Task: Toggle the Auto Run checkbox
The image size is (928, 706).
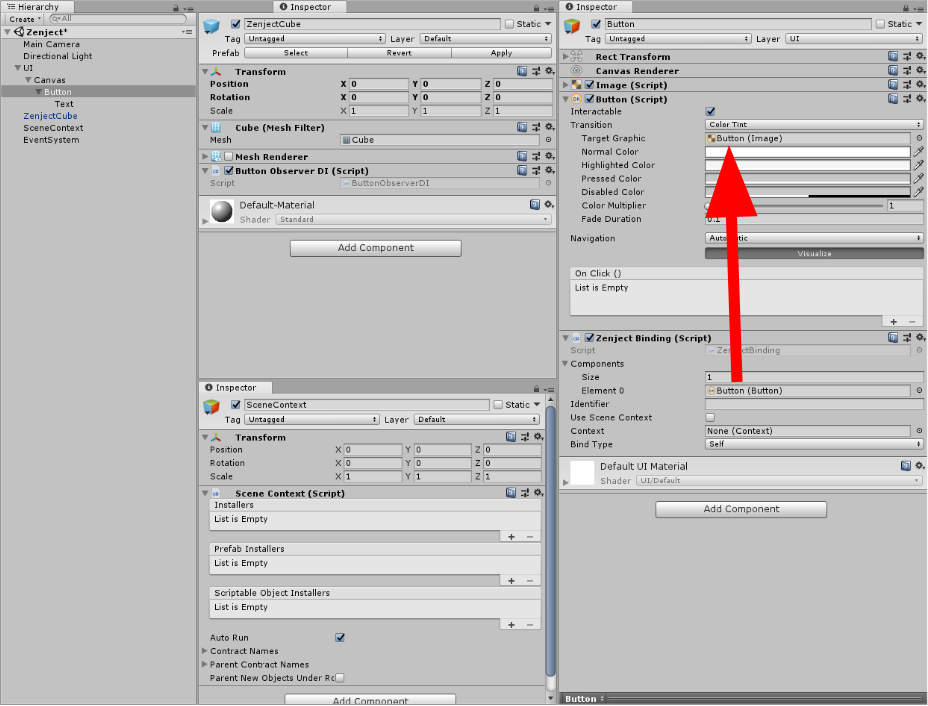Action: (340, 638)
